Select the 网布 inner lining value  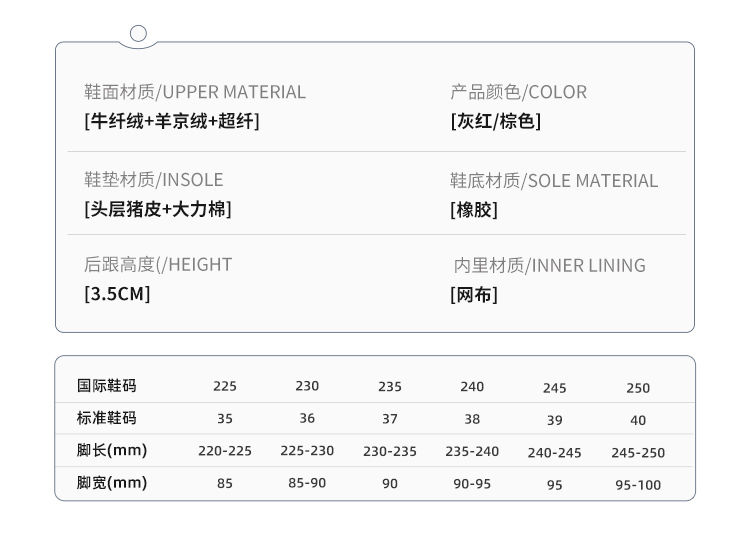pos(474,295)
